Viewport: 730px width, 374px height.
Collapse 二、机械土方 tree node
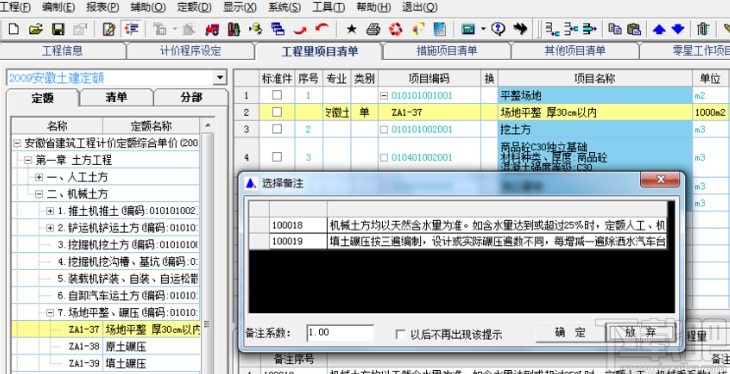(x=39, y=194)
